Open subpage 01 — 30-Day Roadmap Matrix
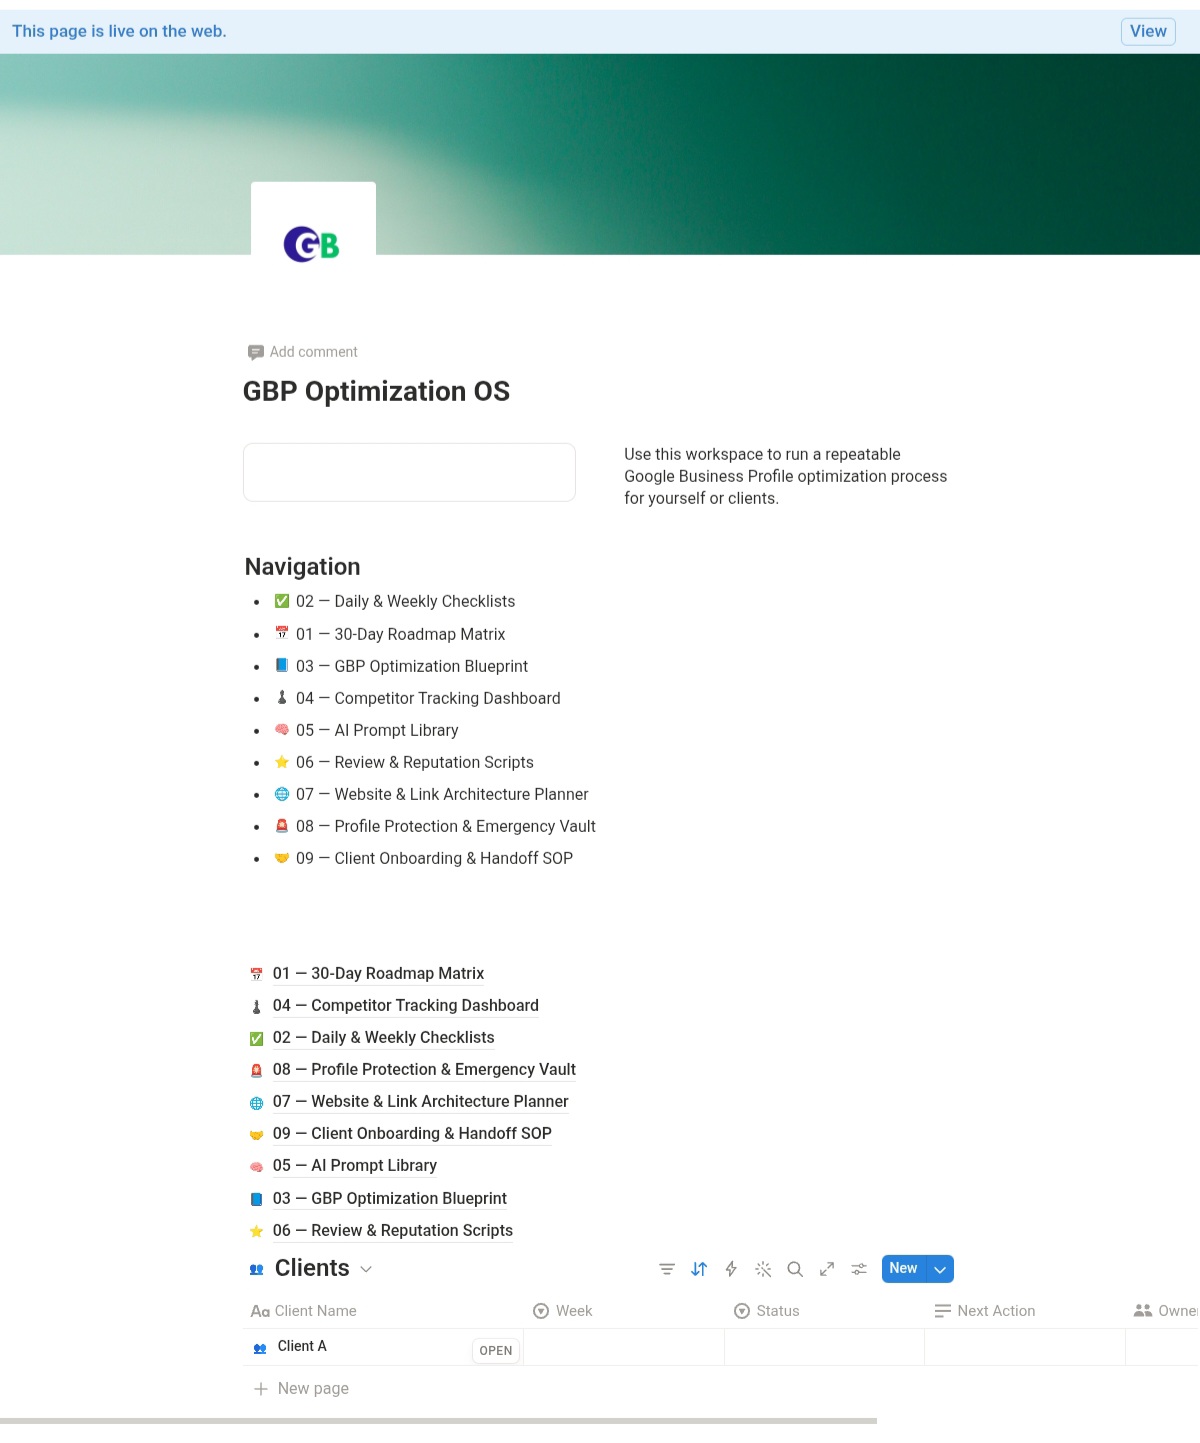 click(x=378, y=974)
